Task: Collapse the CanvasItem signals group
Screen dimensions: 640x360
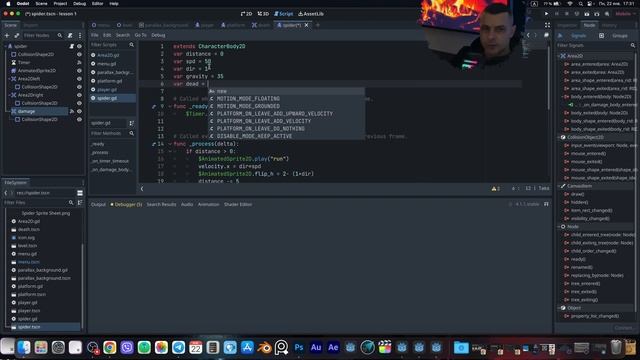Action: [x=559, y=186]
